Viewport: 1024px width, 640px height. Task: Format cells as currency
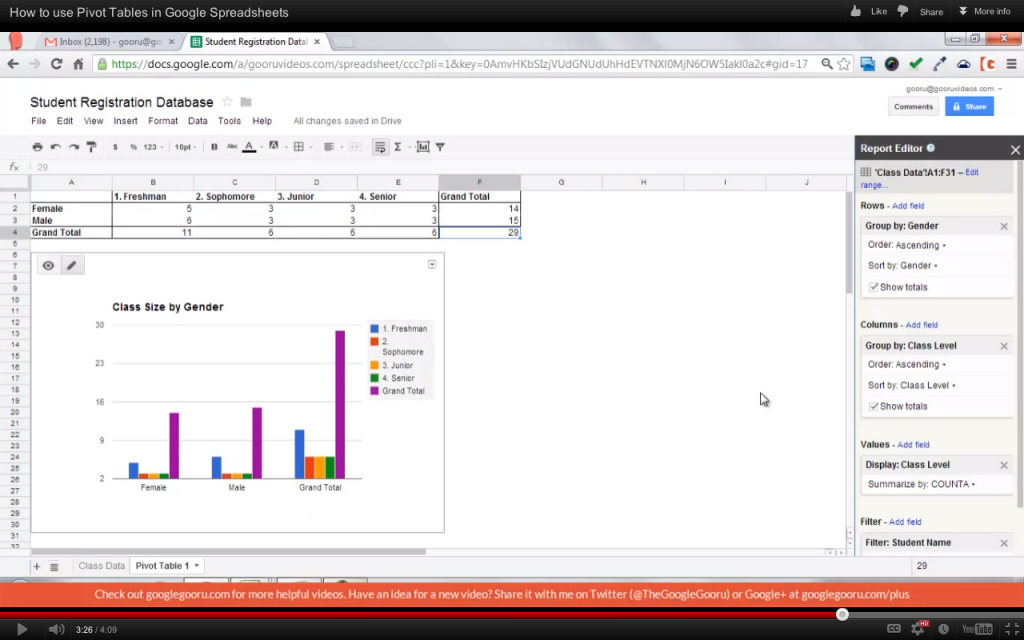(115, 147)
